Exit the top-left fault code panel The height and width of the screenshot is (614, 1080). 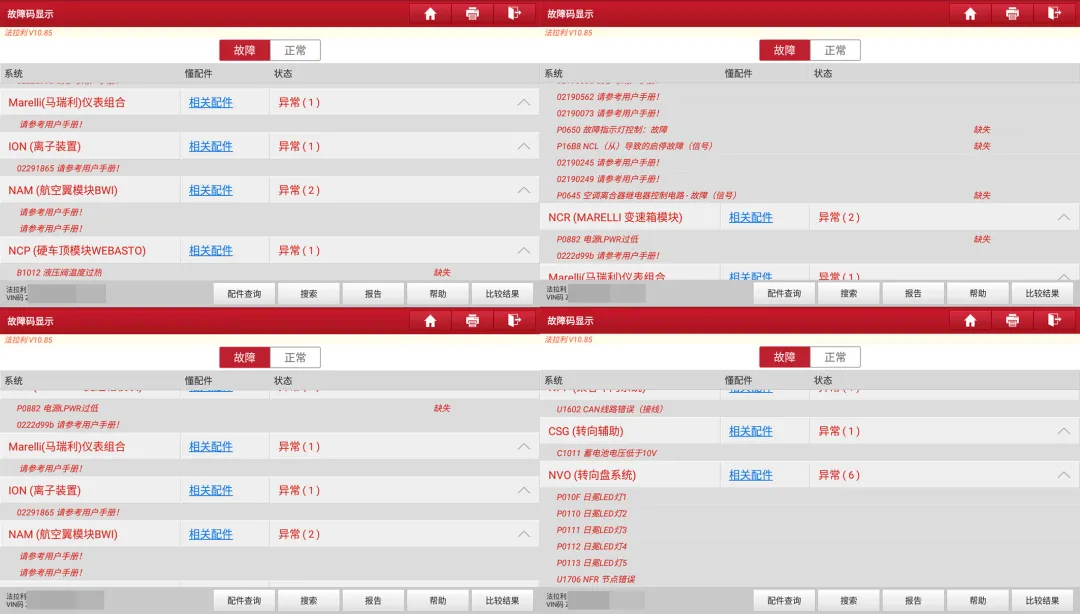click(x=514, y=14)
